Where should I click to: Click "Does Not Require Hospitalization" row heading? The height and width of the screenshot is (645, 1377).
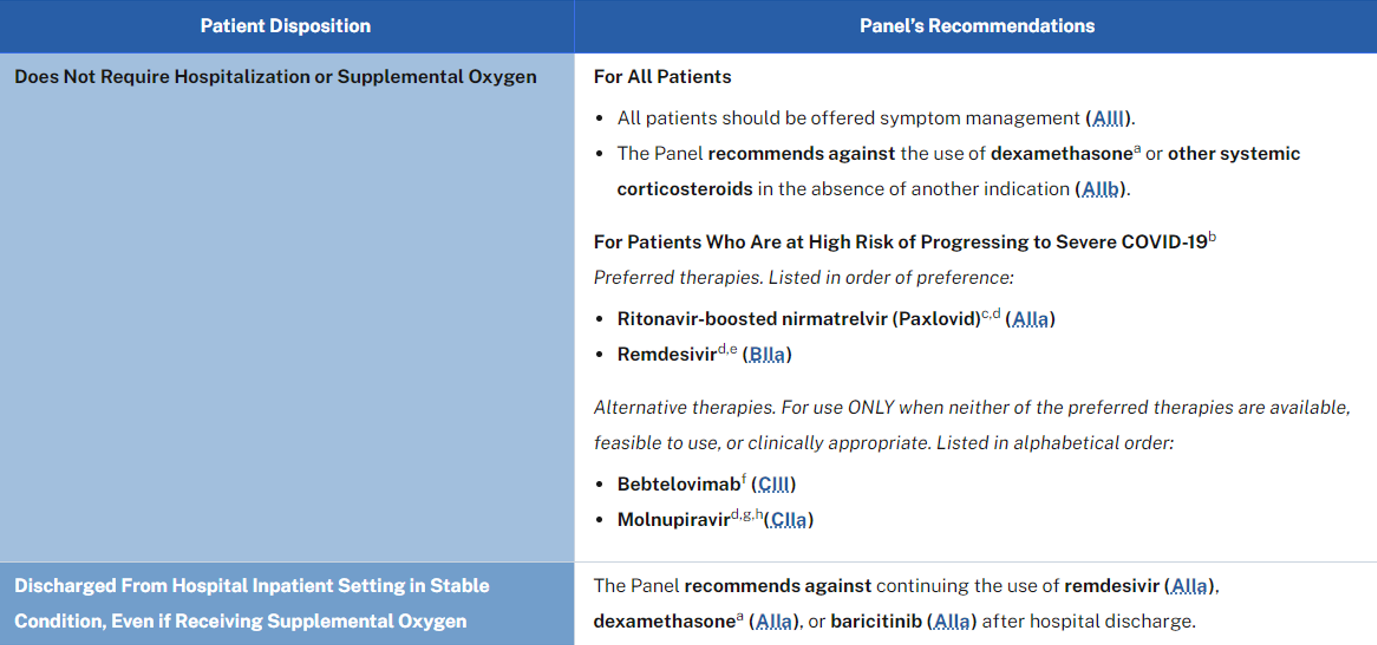point(275,77)
